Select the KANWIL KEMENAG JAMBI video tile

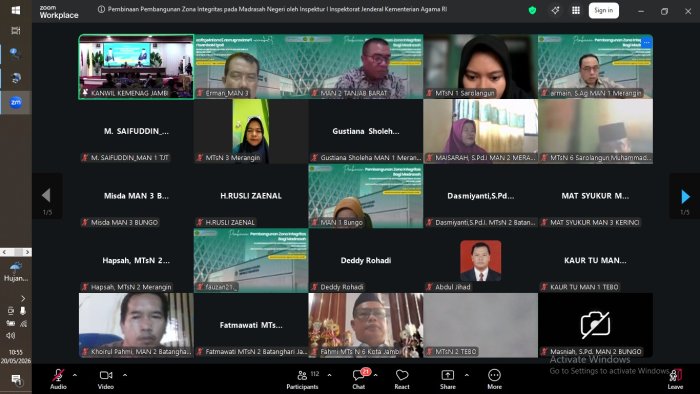(136, 66)
